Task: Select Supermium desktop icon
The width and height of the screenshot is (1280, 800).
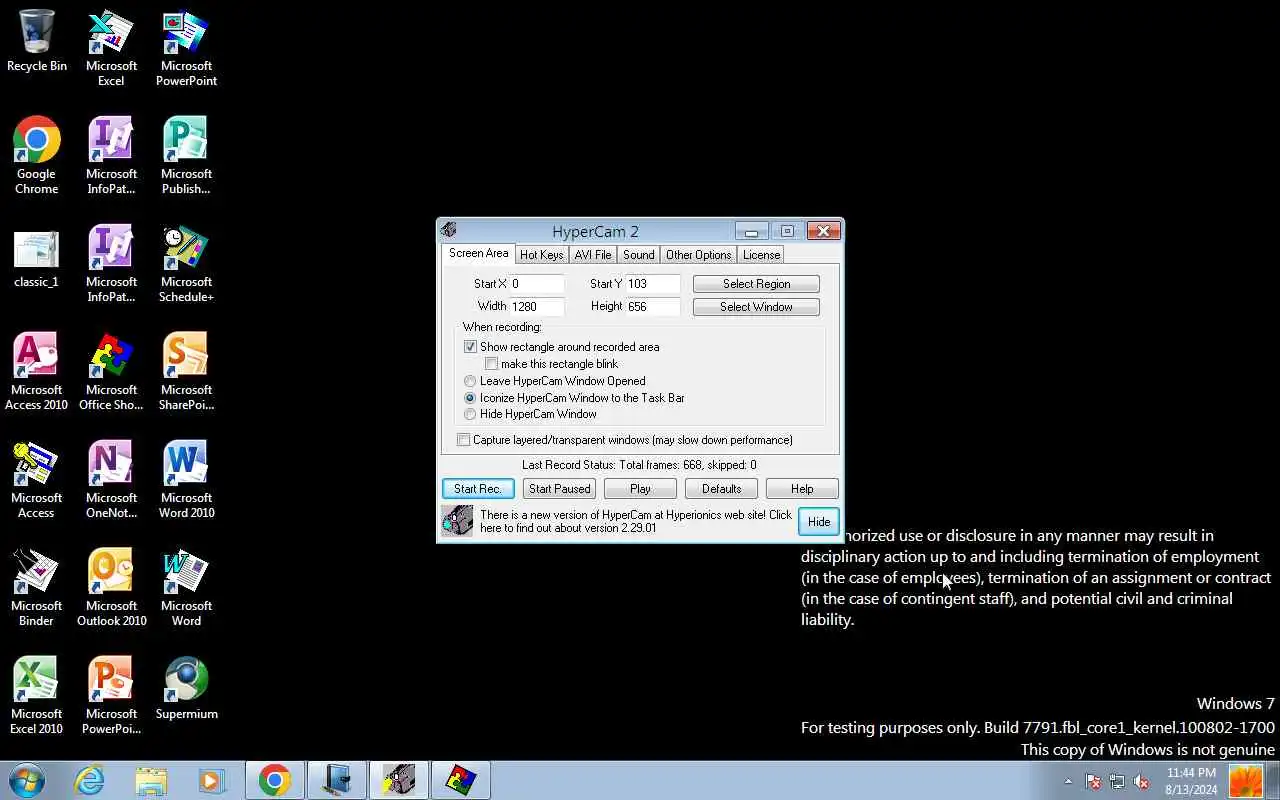Action: (186, 688)
